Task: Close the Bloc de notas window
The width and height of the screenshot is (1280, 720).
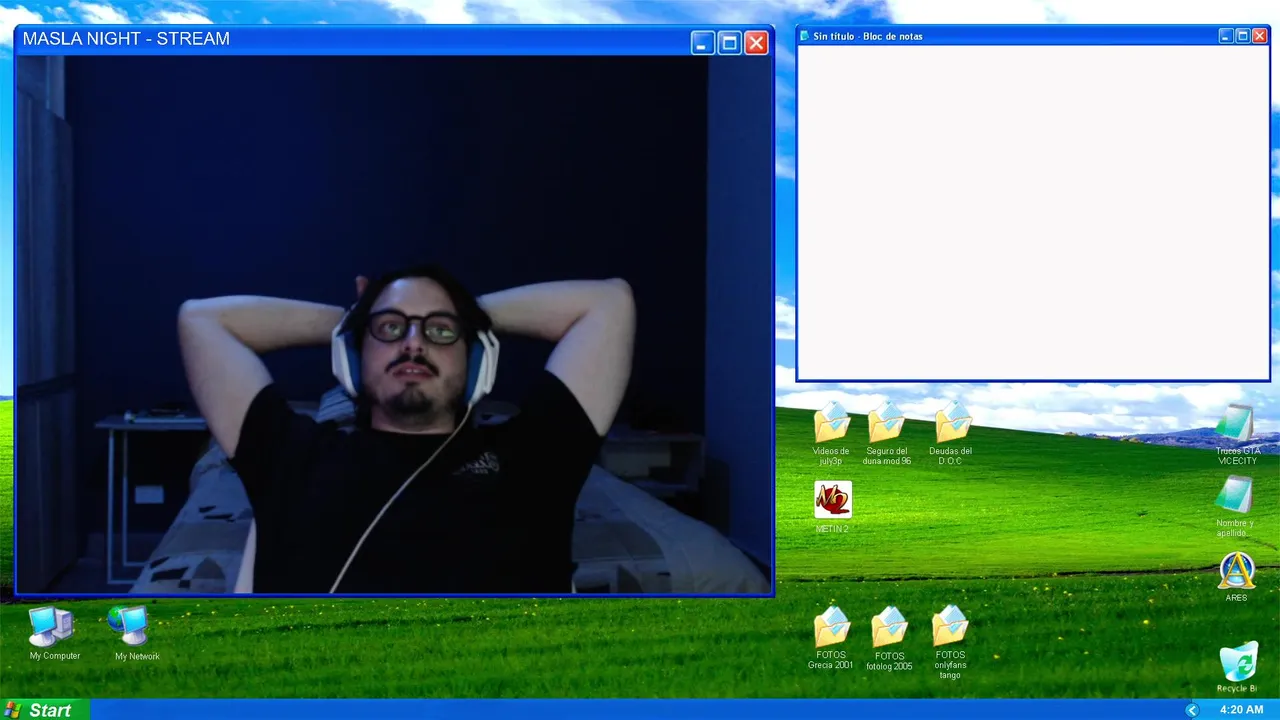Action: click(x=1260, y=36)
